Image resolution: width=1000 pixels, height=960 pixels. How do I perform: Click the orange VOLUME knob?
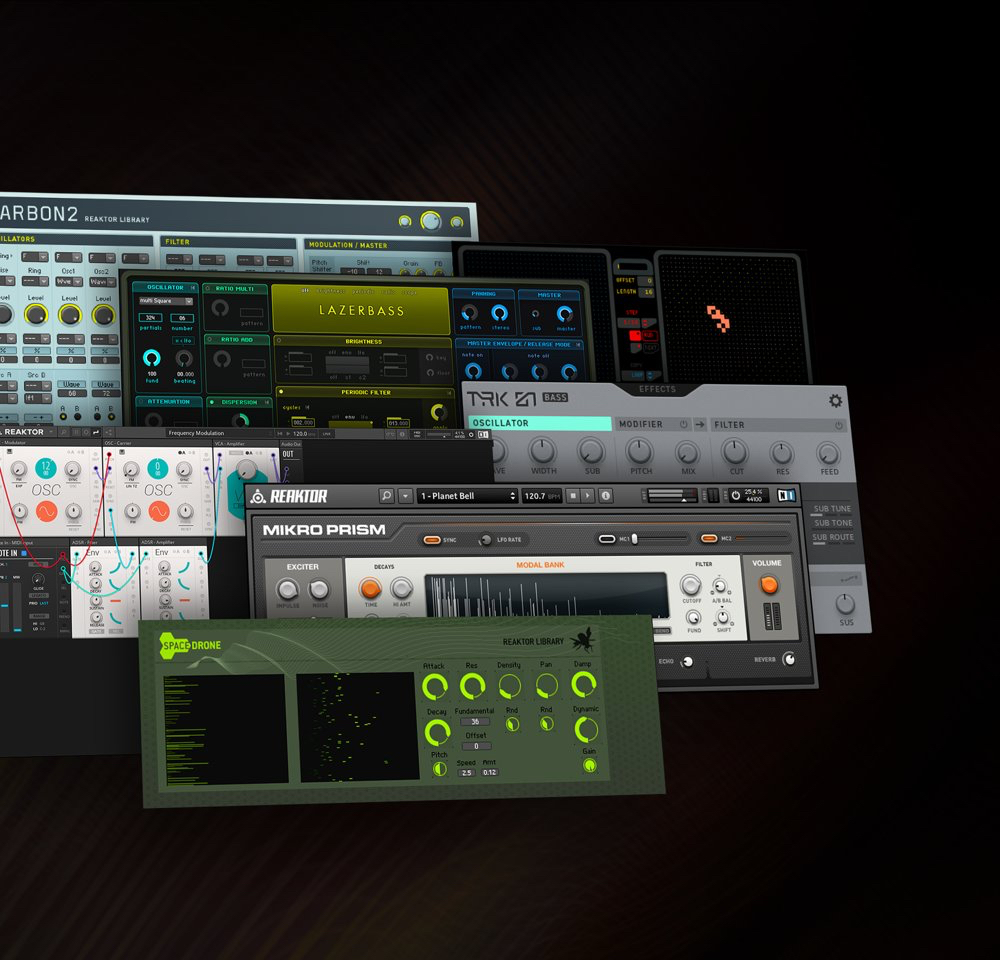point(769,585)
